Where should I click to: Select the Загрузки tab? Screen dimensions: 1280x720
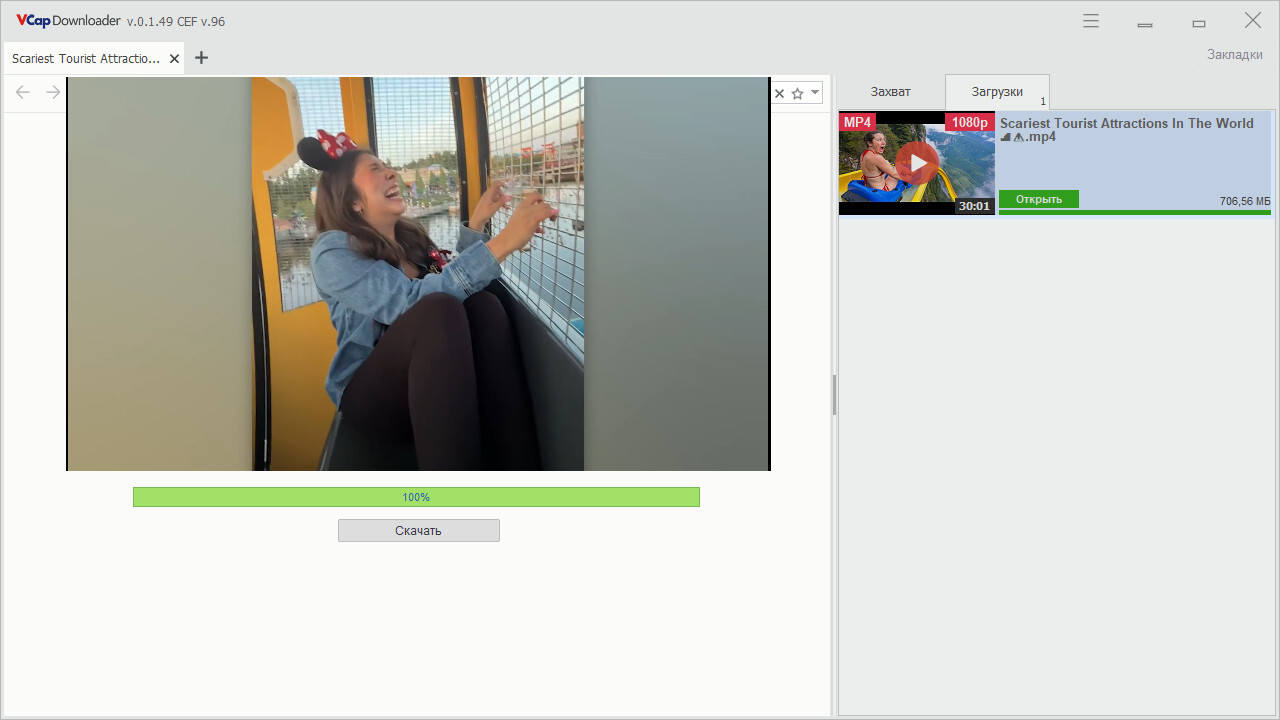pyautogui.click(x=997, y=92)
